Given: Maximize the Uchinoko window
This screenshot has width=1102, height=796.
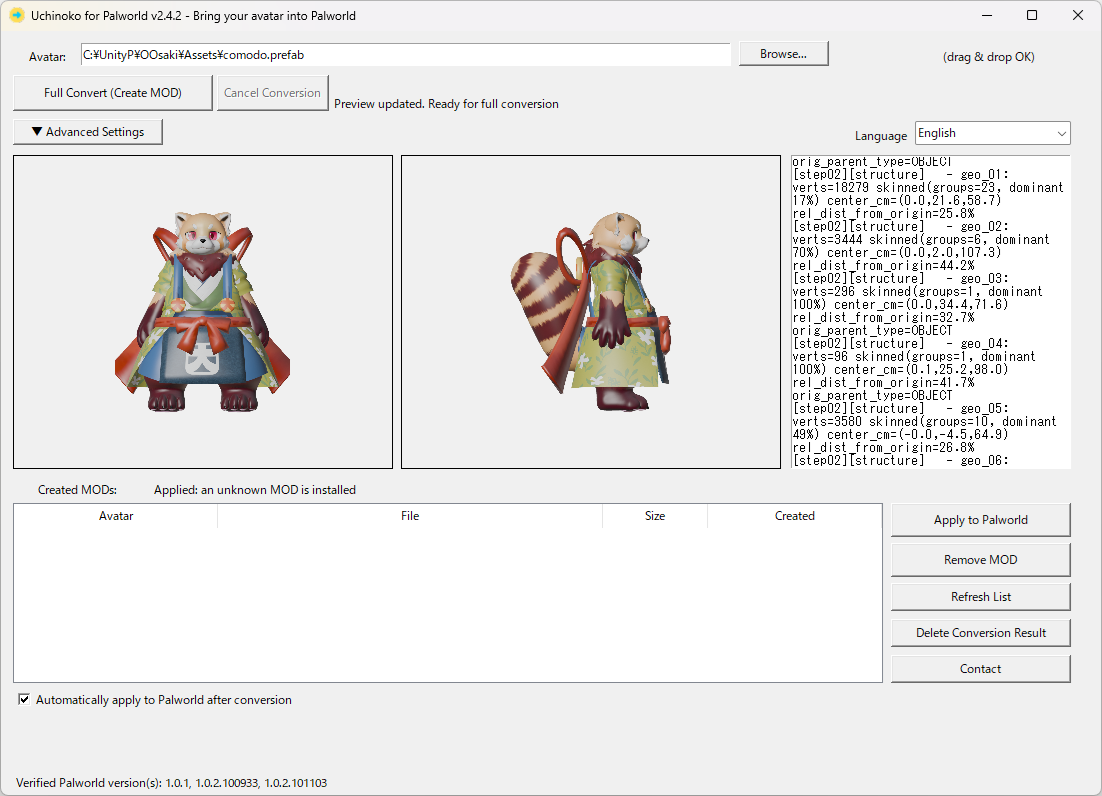Looking at the screenshot, I should pyautogui.click(x=1032, y=15).
